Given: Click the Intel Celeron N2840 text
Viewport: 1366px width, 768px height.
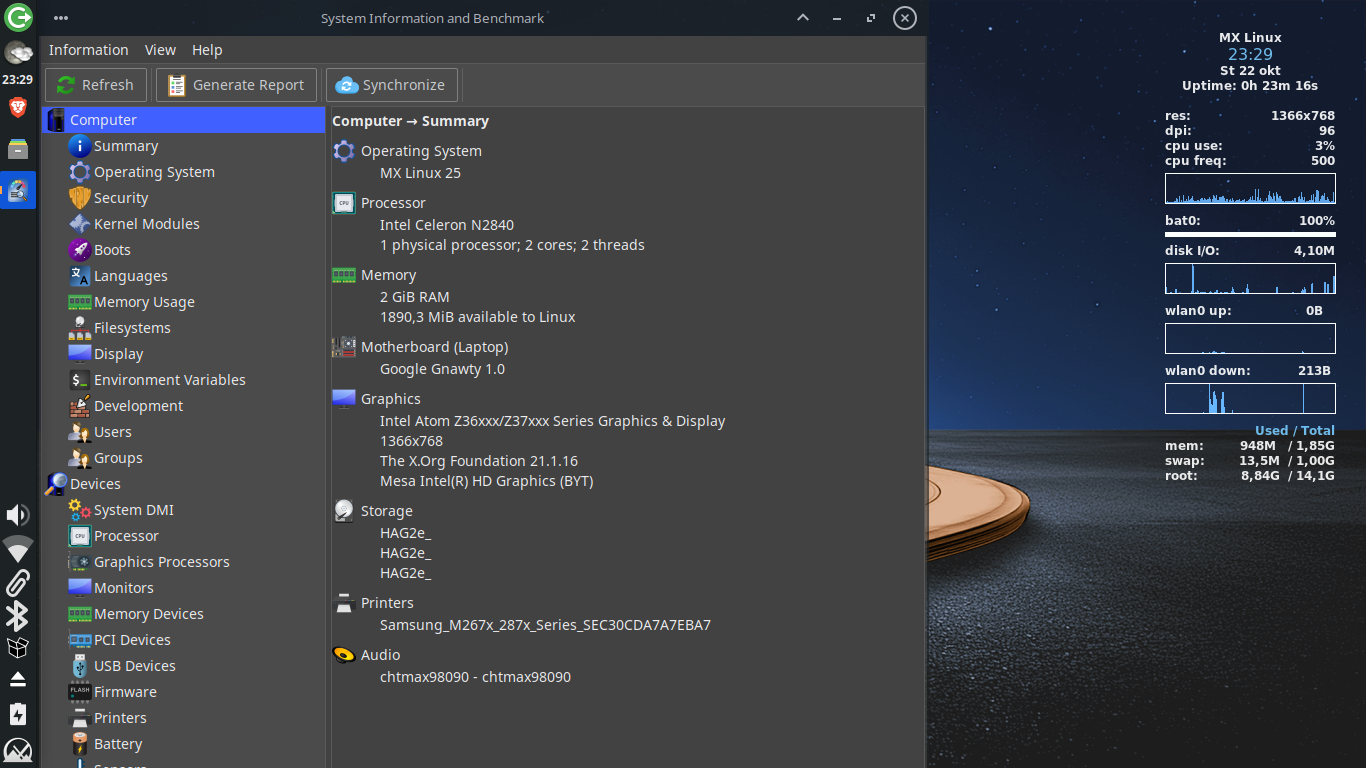Looking at the screenshot, I should pos(447,225).
